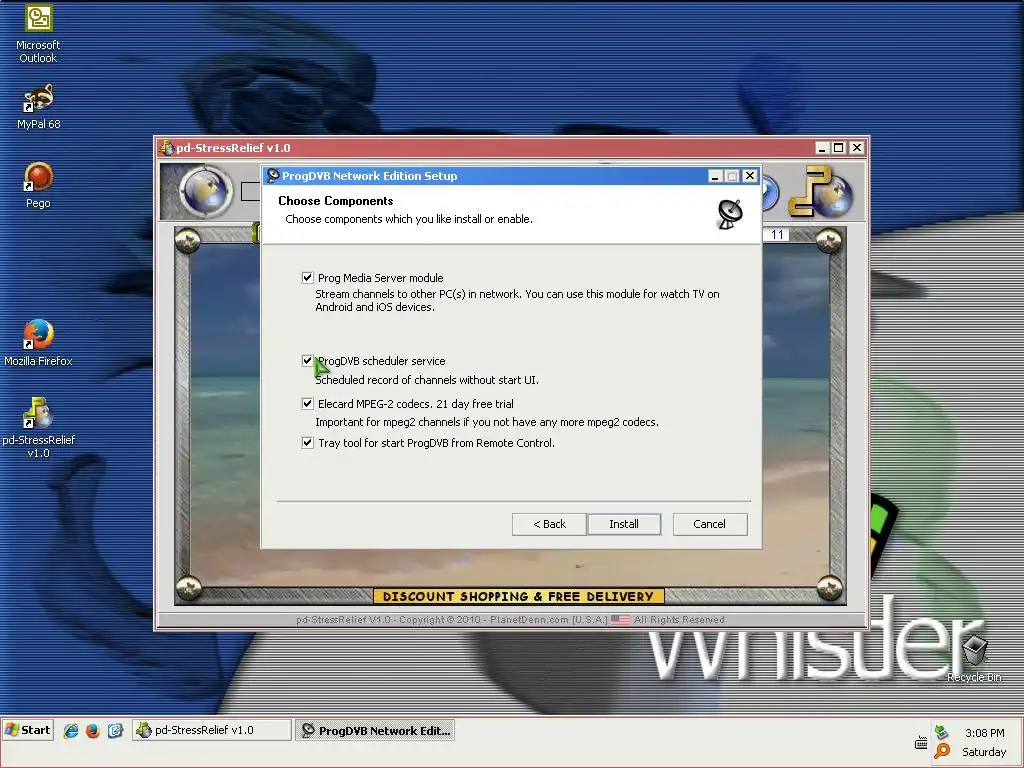Screen dimensions: 1024x768
Task: Click the counter showing 11 in pd-StressRelief
Action: click(x=777, y=235)
